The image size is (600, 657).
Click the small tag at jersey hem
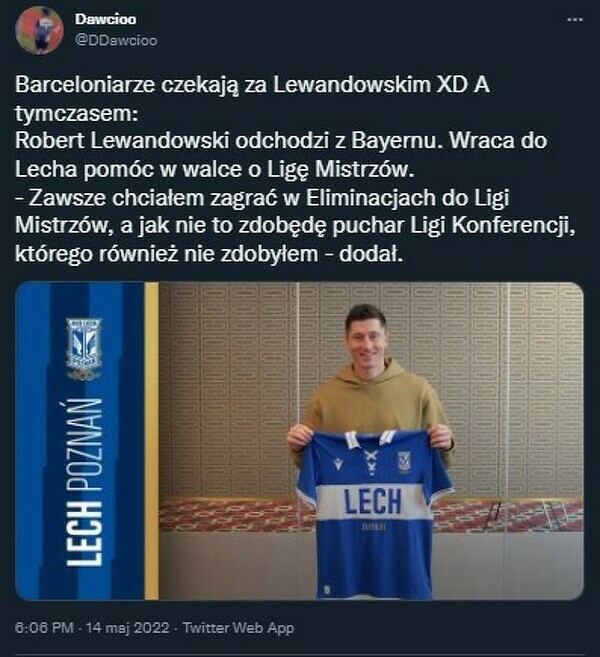pos(327,590)
